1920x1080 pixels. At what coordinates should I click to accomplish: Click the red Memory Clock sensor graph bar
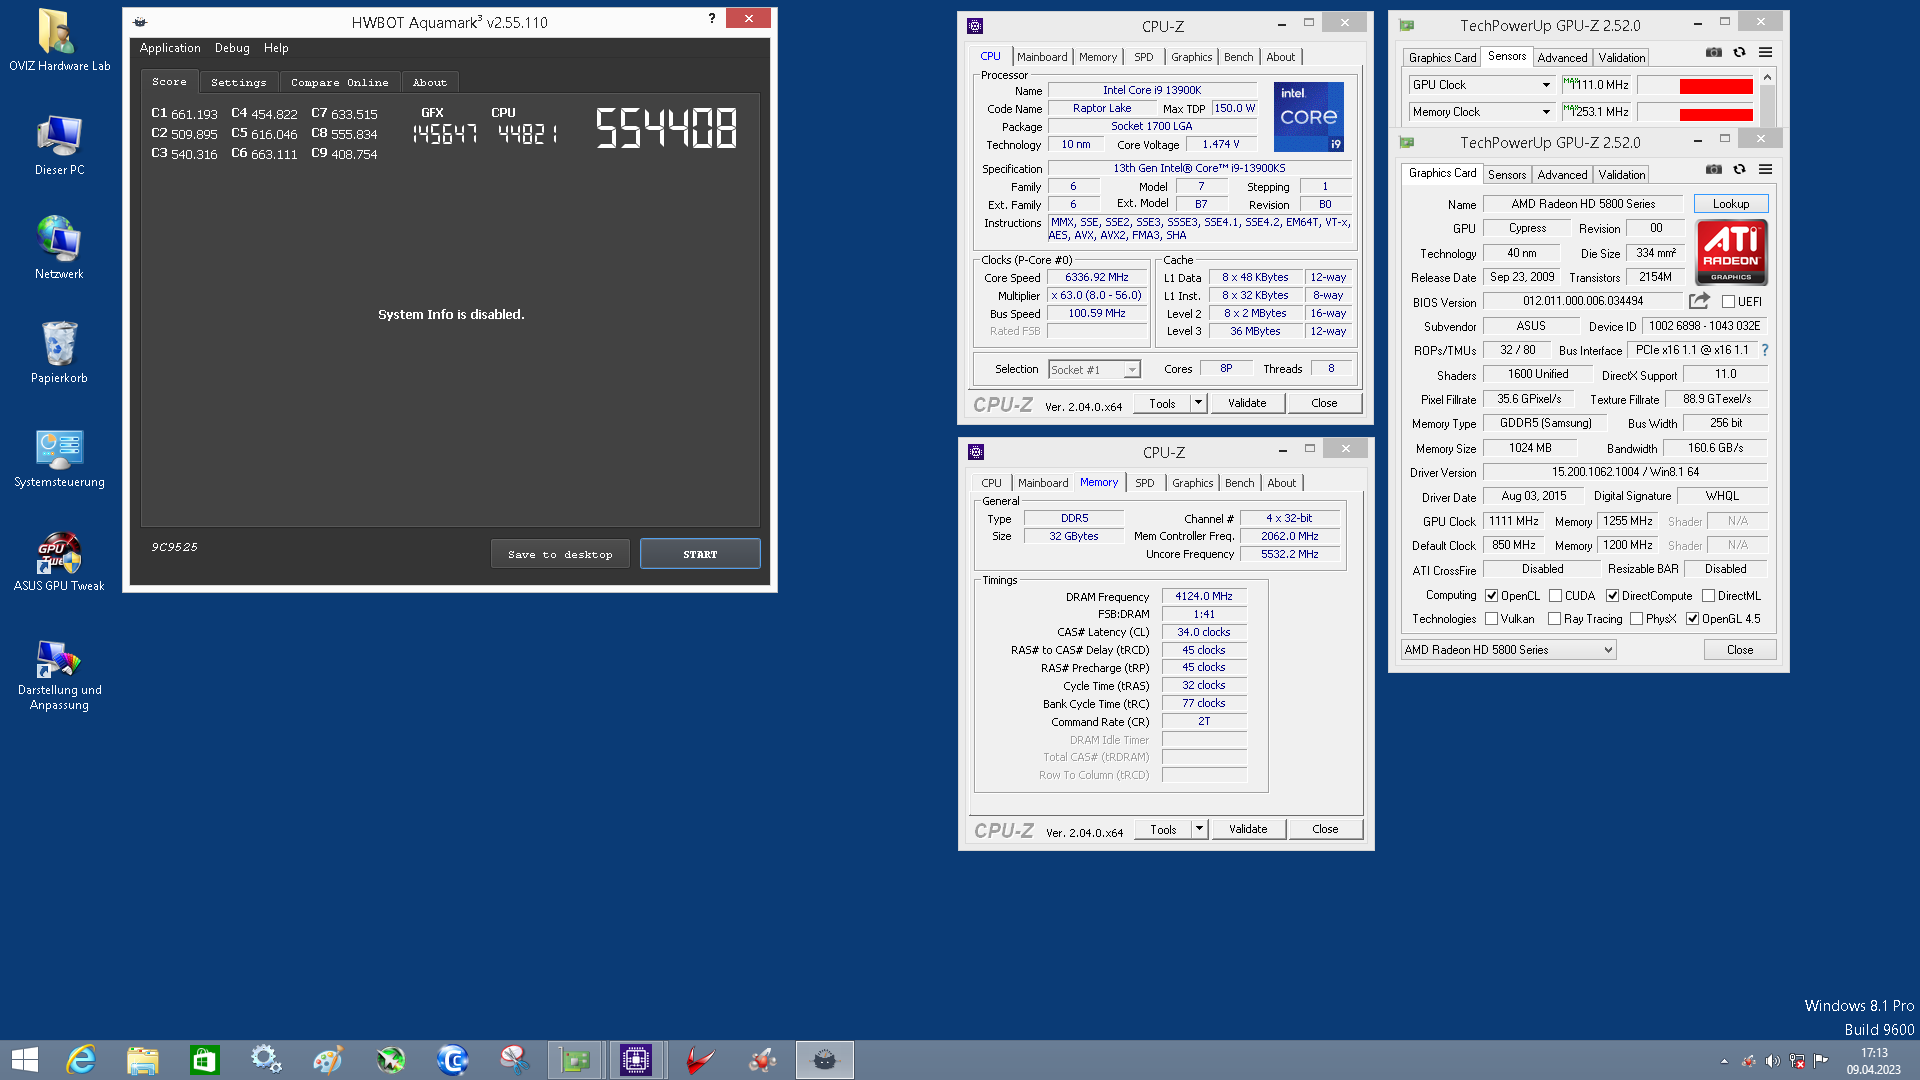coord(1716,113)
